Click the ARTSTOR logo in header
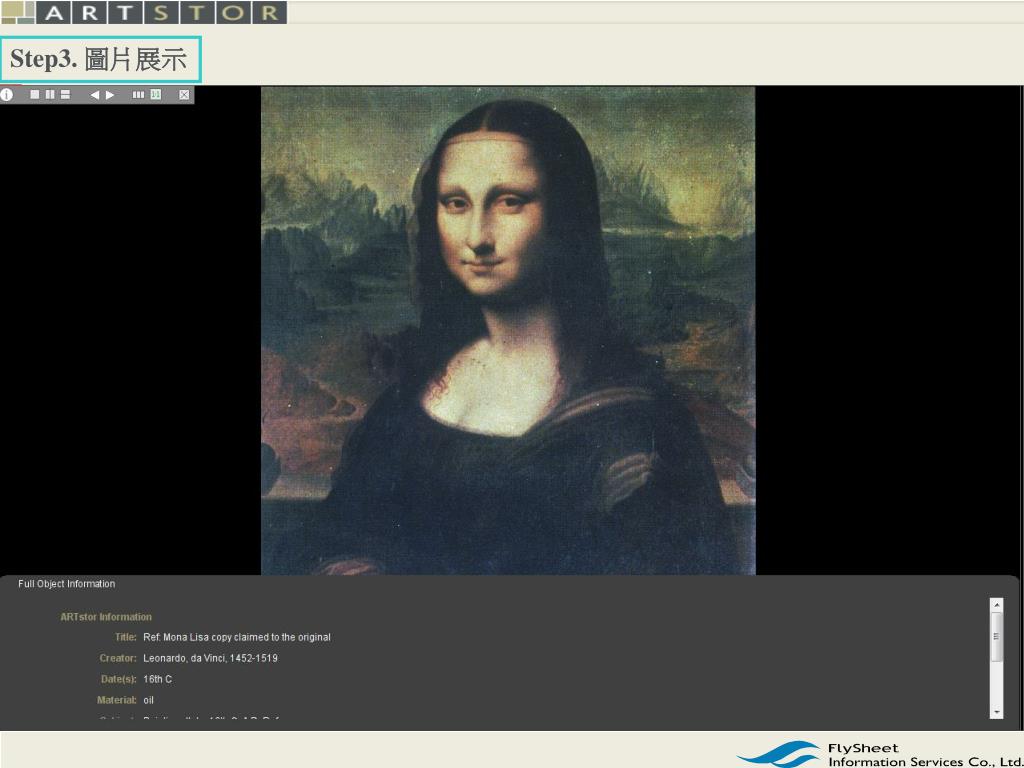Image resolution: width=1024 pixels, height=768 pixels. click(x=144, y=12)
